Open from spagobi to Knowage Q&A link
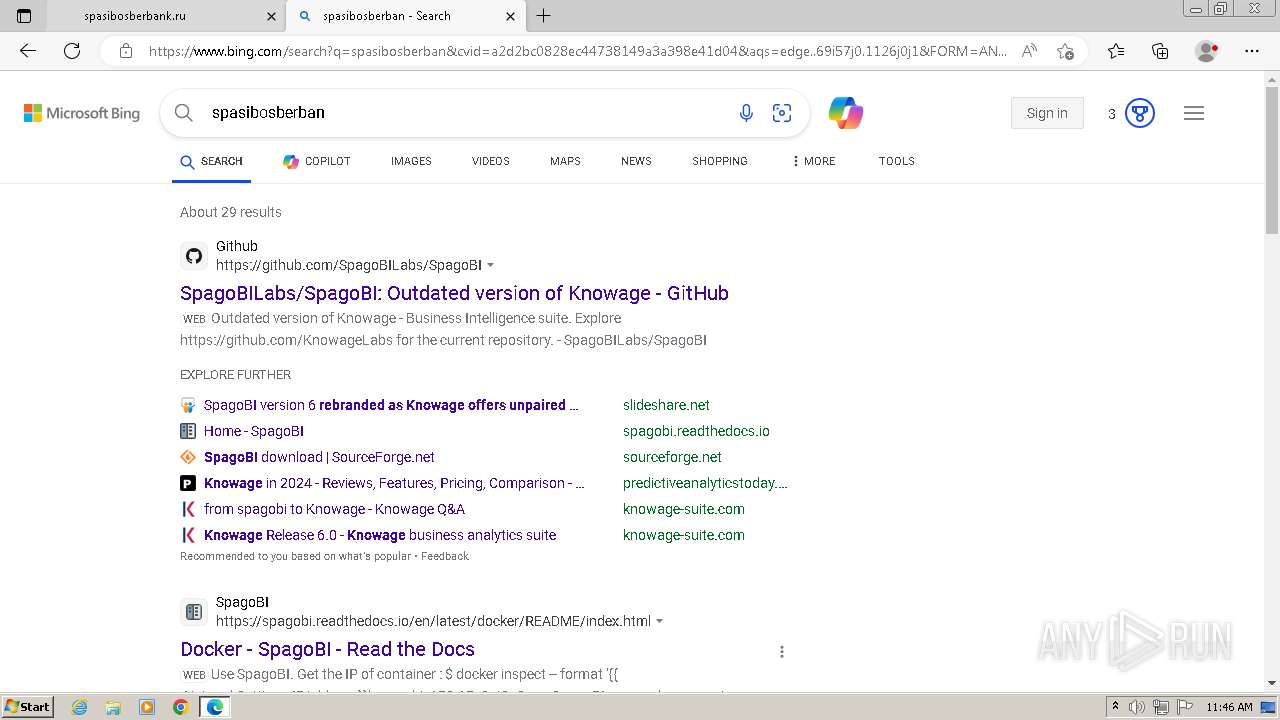This screenshot has height=720, width=1280. coord(334,509)
